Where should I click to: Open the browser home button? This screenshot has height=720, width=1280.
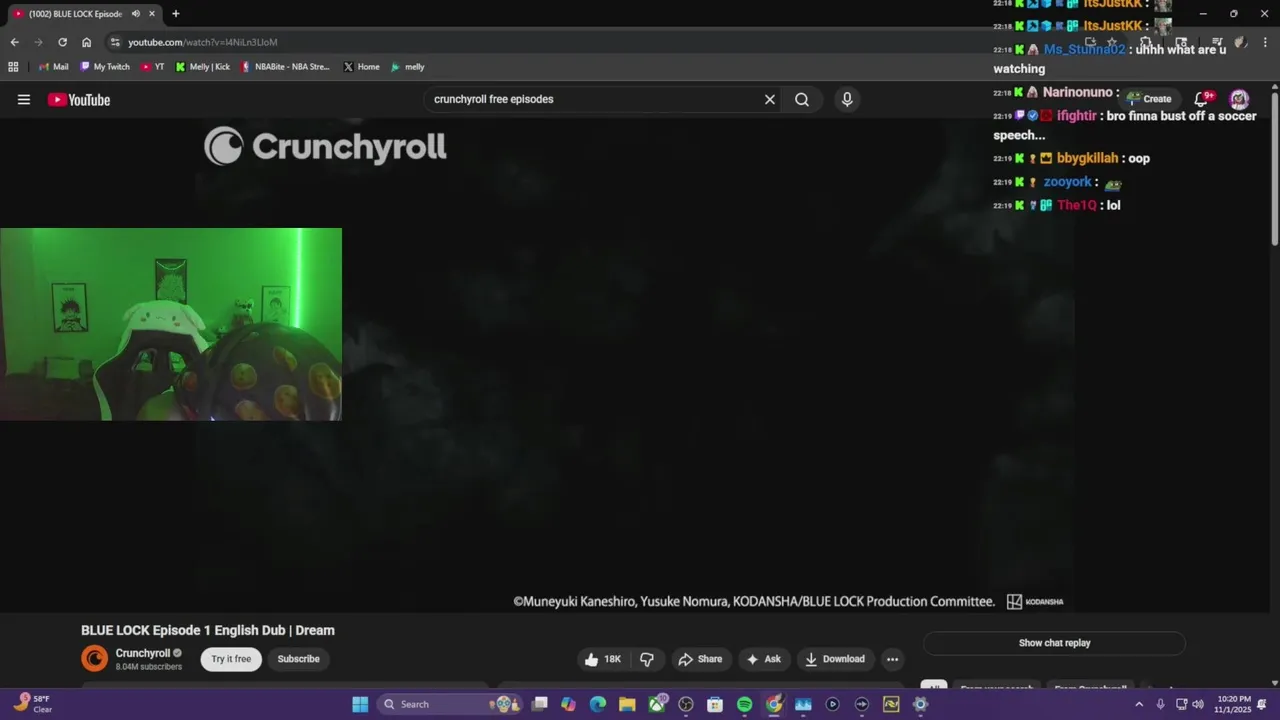[86, 42]
